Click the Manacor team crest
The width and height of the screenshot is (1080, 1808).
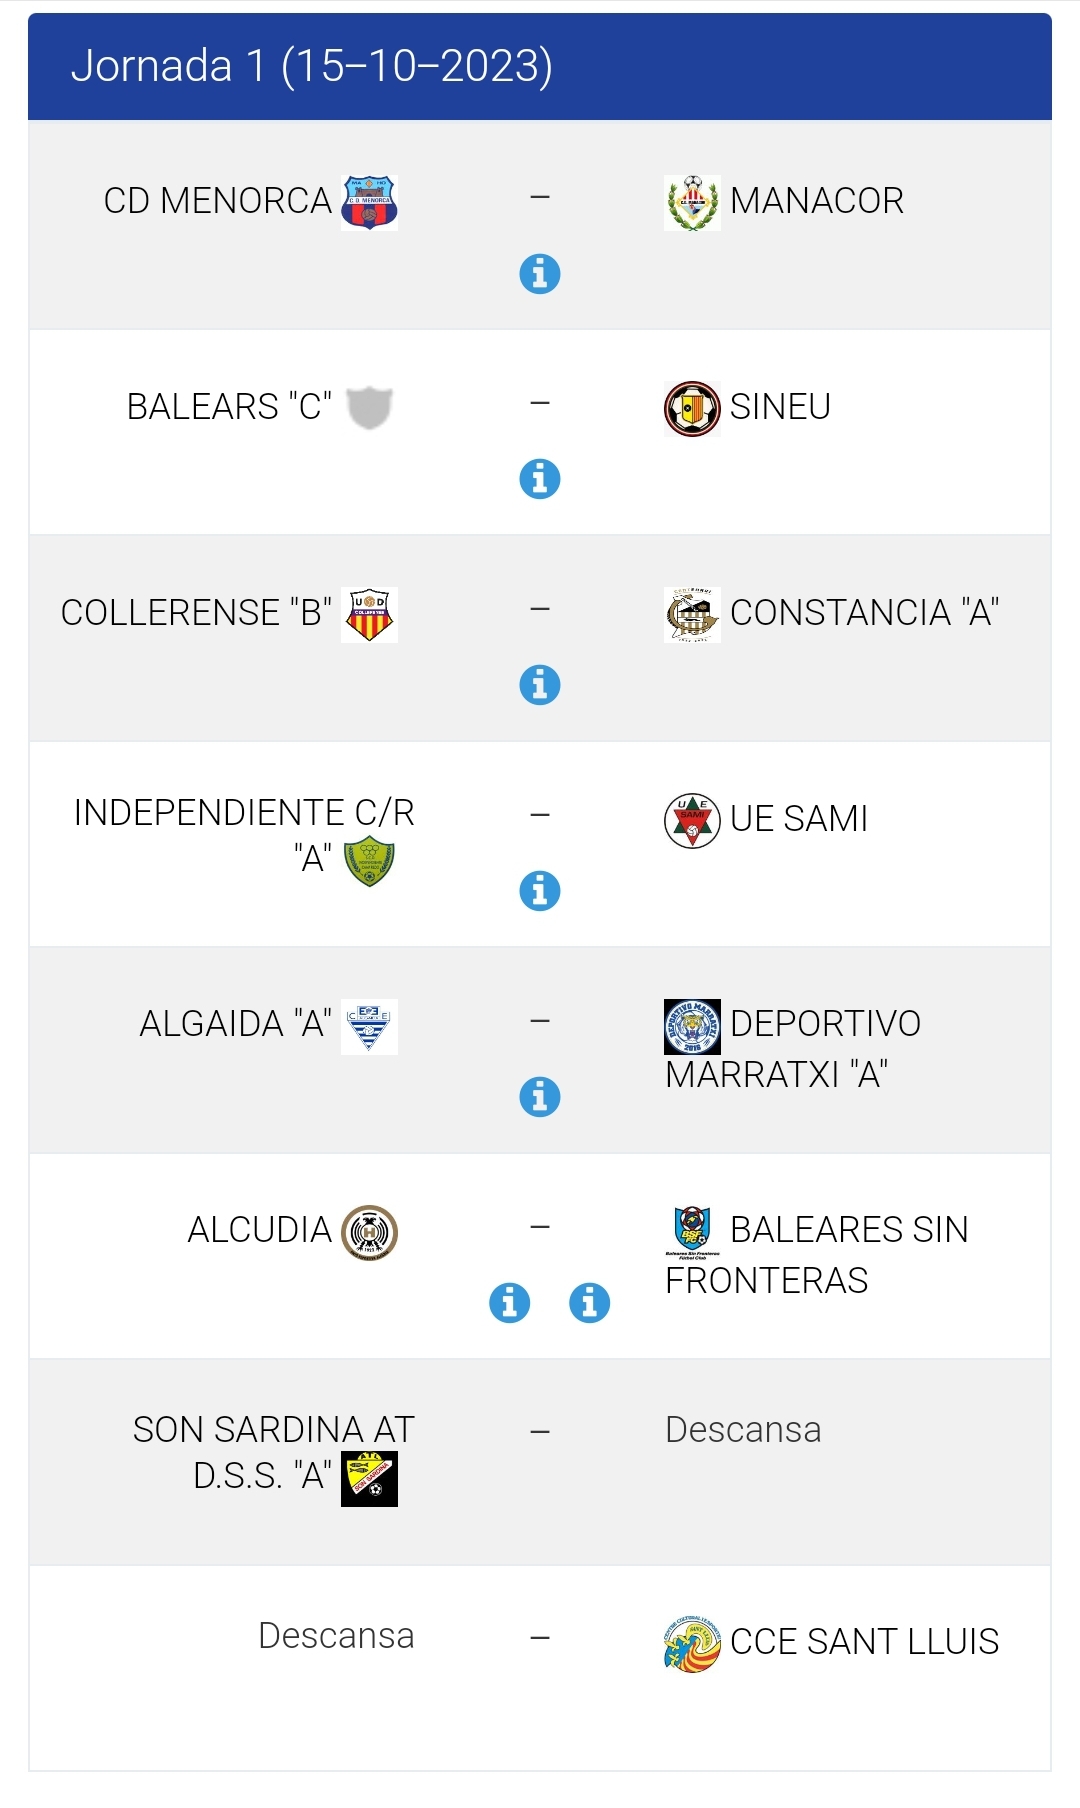(692, 202)
